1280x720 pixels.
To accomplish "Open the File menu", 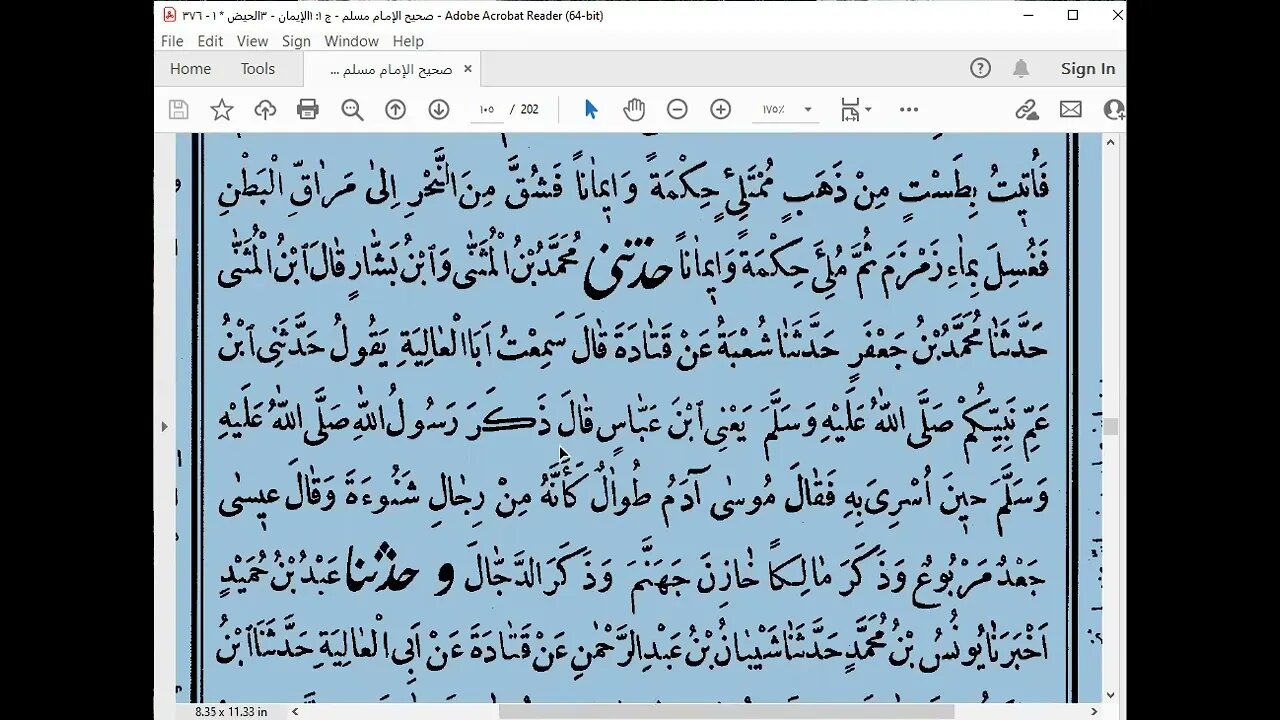I will coord(172,41).
